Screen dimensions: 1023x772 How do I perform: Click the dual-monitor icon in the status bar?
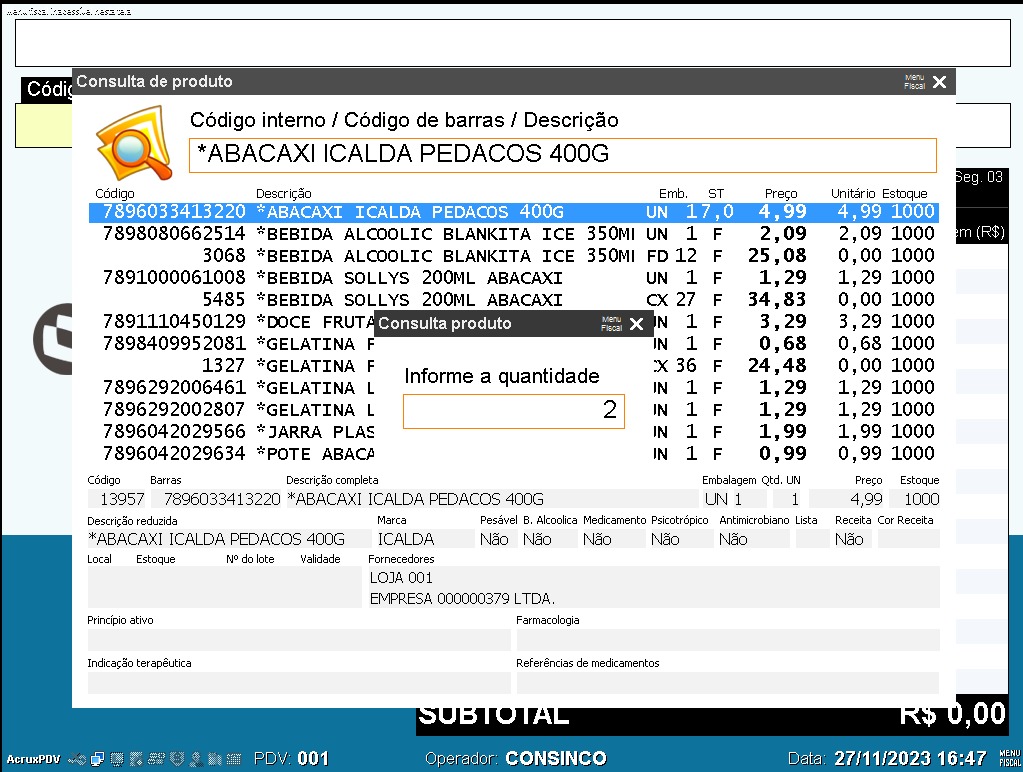97,758
